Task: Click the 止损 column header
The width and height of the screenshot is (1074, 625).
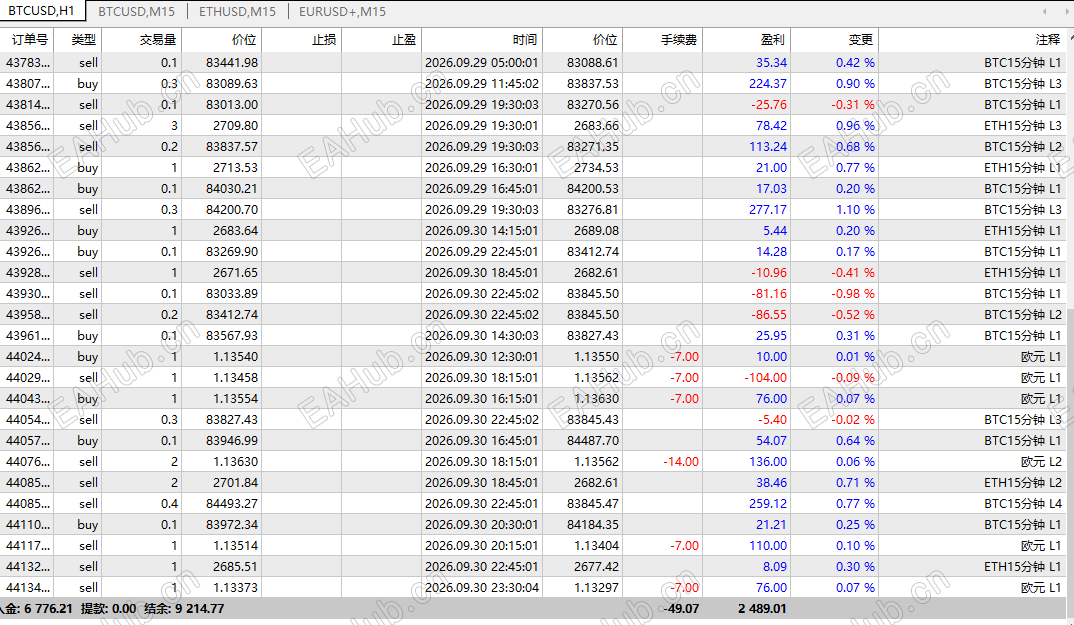Action: coord(302,40)
